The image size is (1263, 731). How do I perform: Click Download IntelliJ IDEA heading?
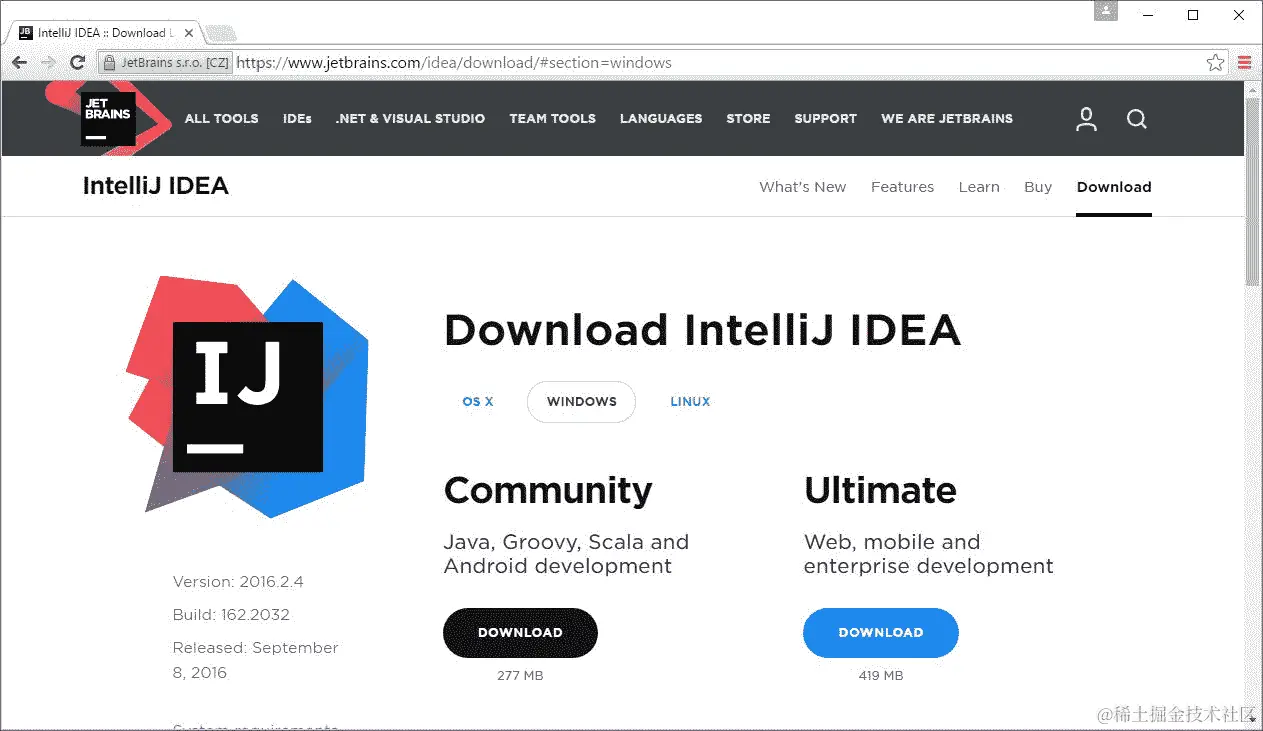coord(702,330)
